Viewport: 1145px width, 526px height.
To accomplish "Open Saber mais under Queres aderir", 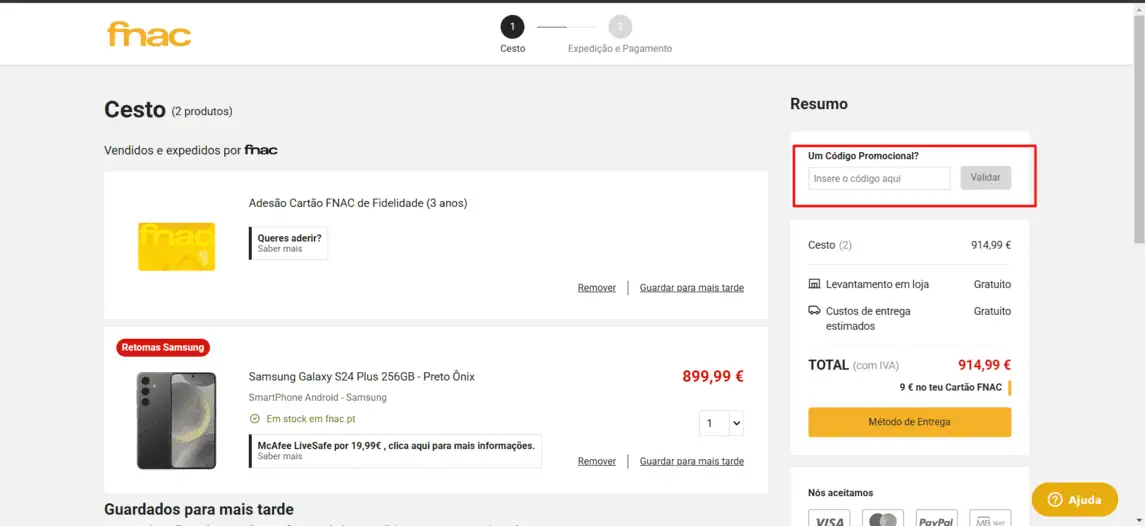I will pos(280,248).
